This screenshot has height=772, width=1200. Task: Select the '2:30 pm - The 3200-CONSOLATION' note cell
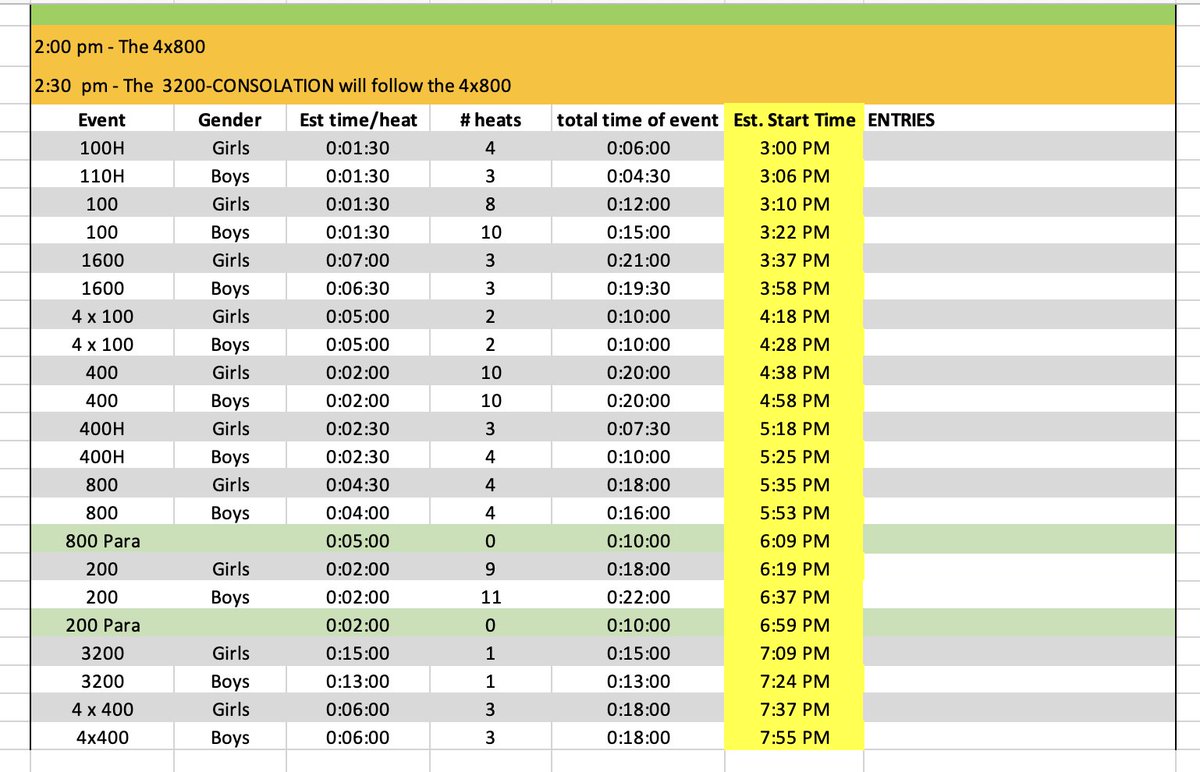[603, 85]
